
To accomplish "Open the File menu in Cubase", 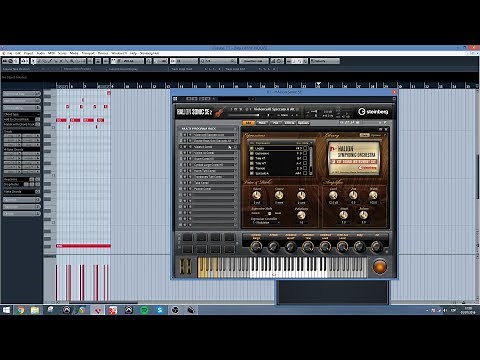I will tap(10, 53).
